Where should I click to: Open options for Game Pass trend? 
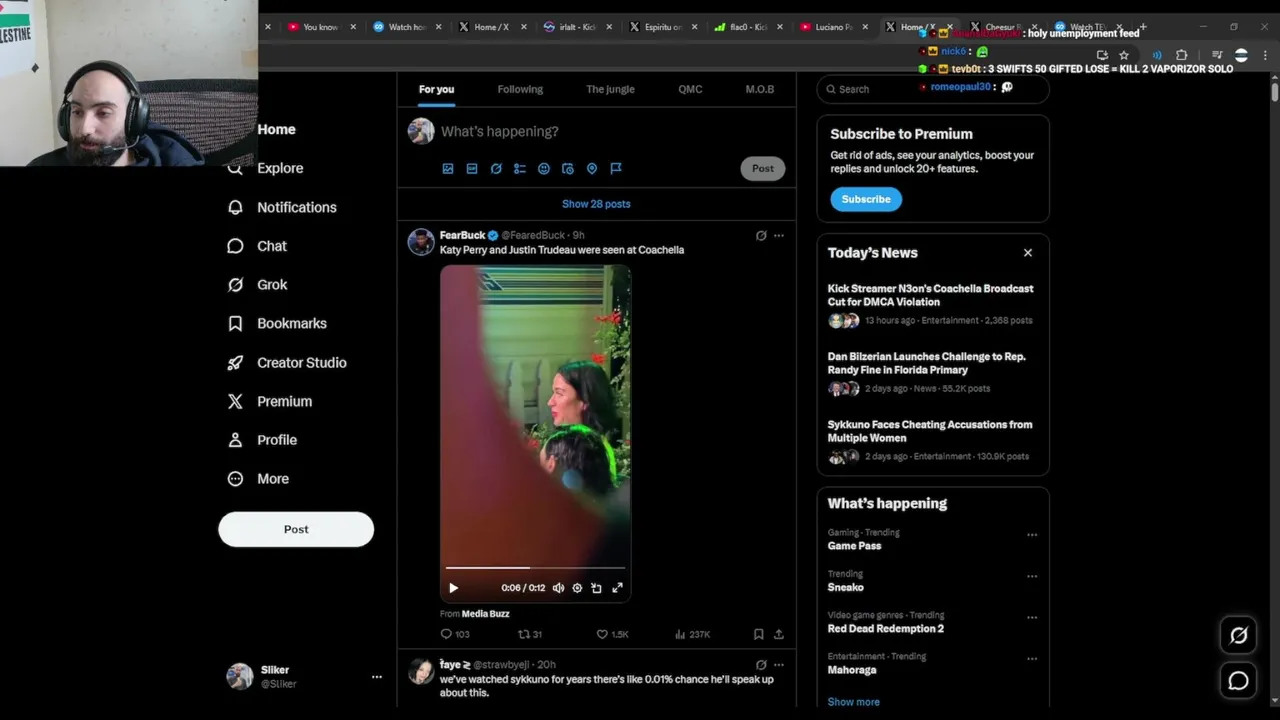pyautogui.click(x=1032, y=535)
